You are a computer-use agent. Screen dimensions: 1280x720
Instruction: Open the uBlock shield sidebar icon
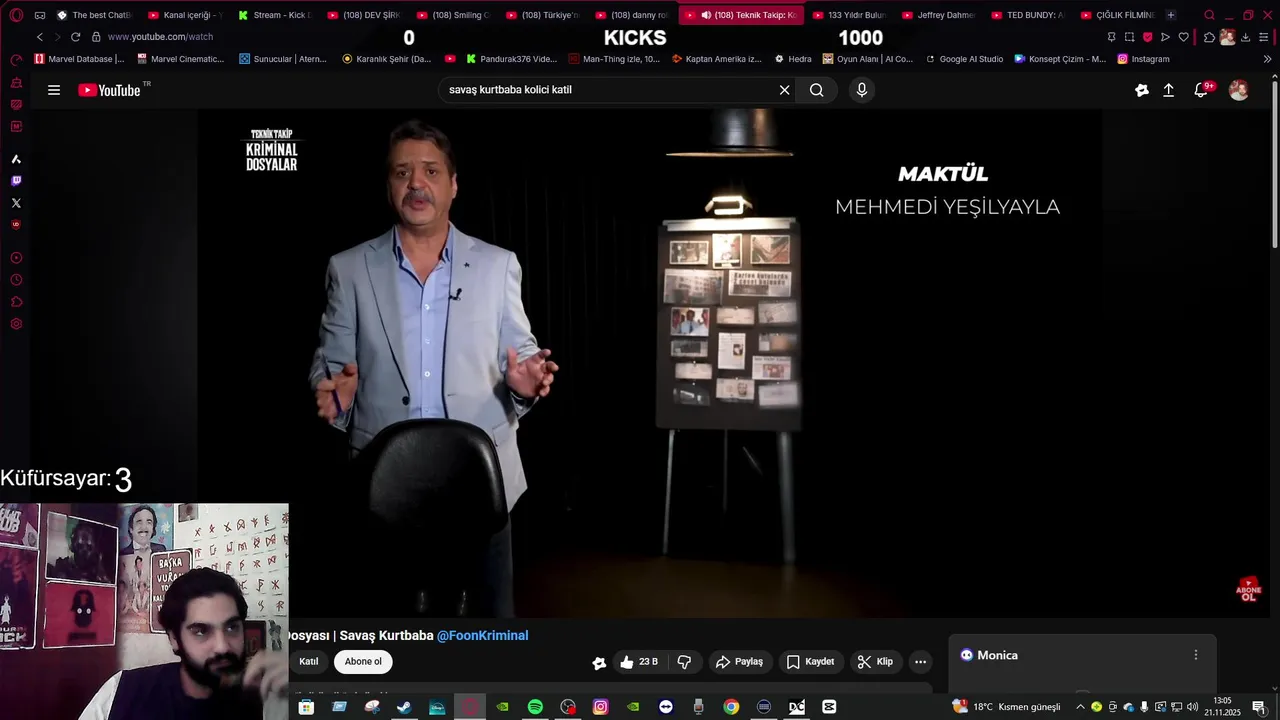(x=16, y=225)
